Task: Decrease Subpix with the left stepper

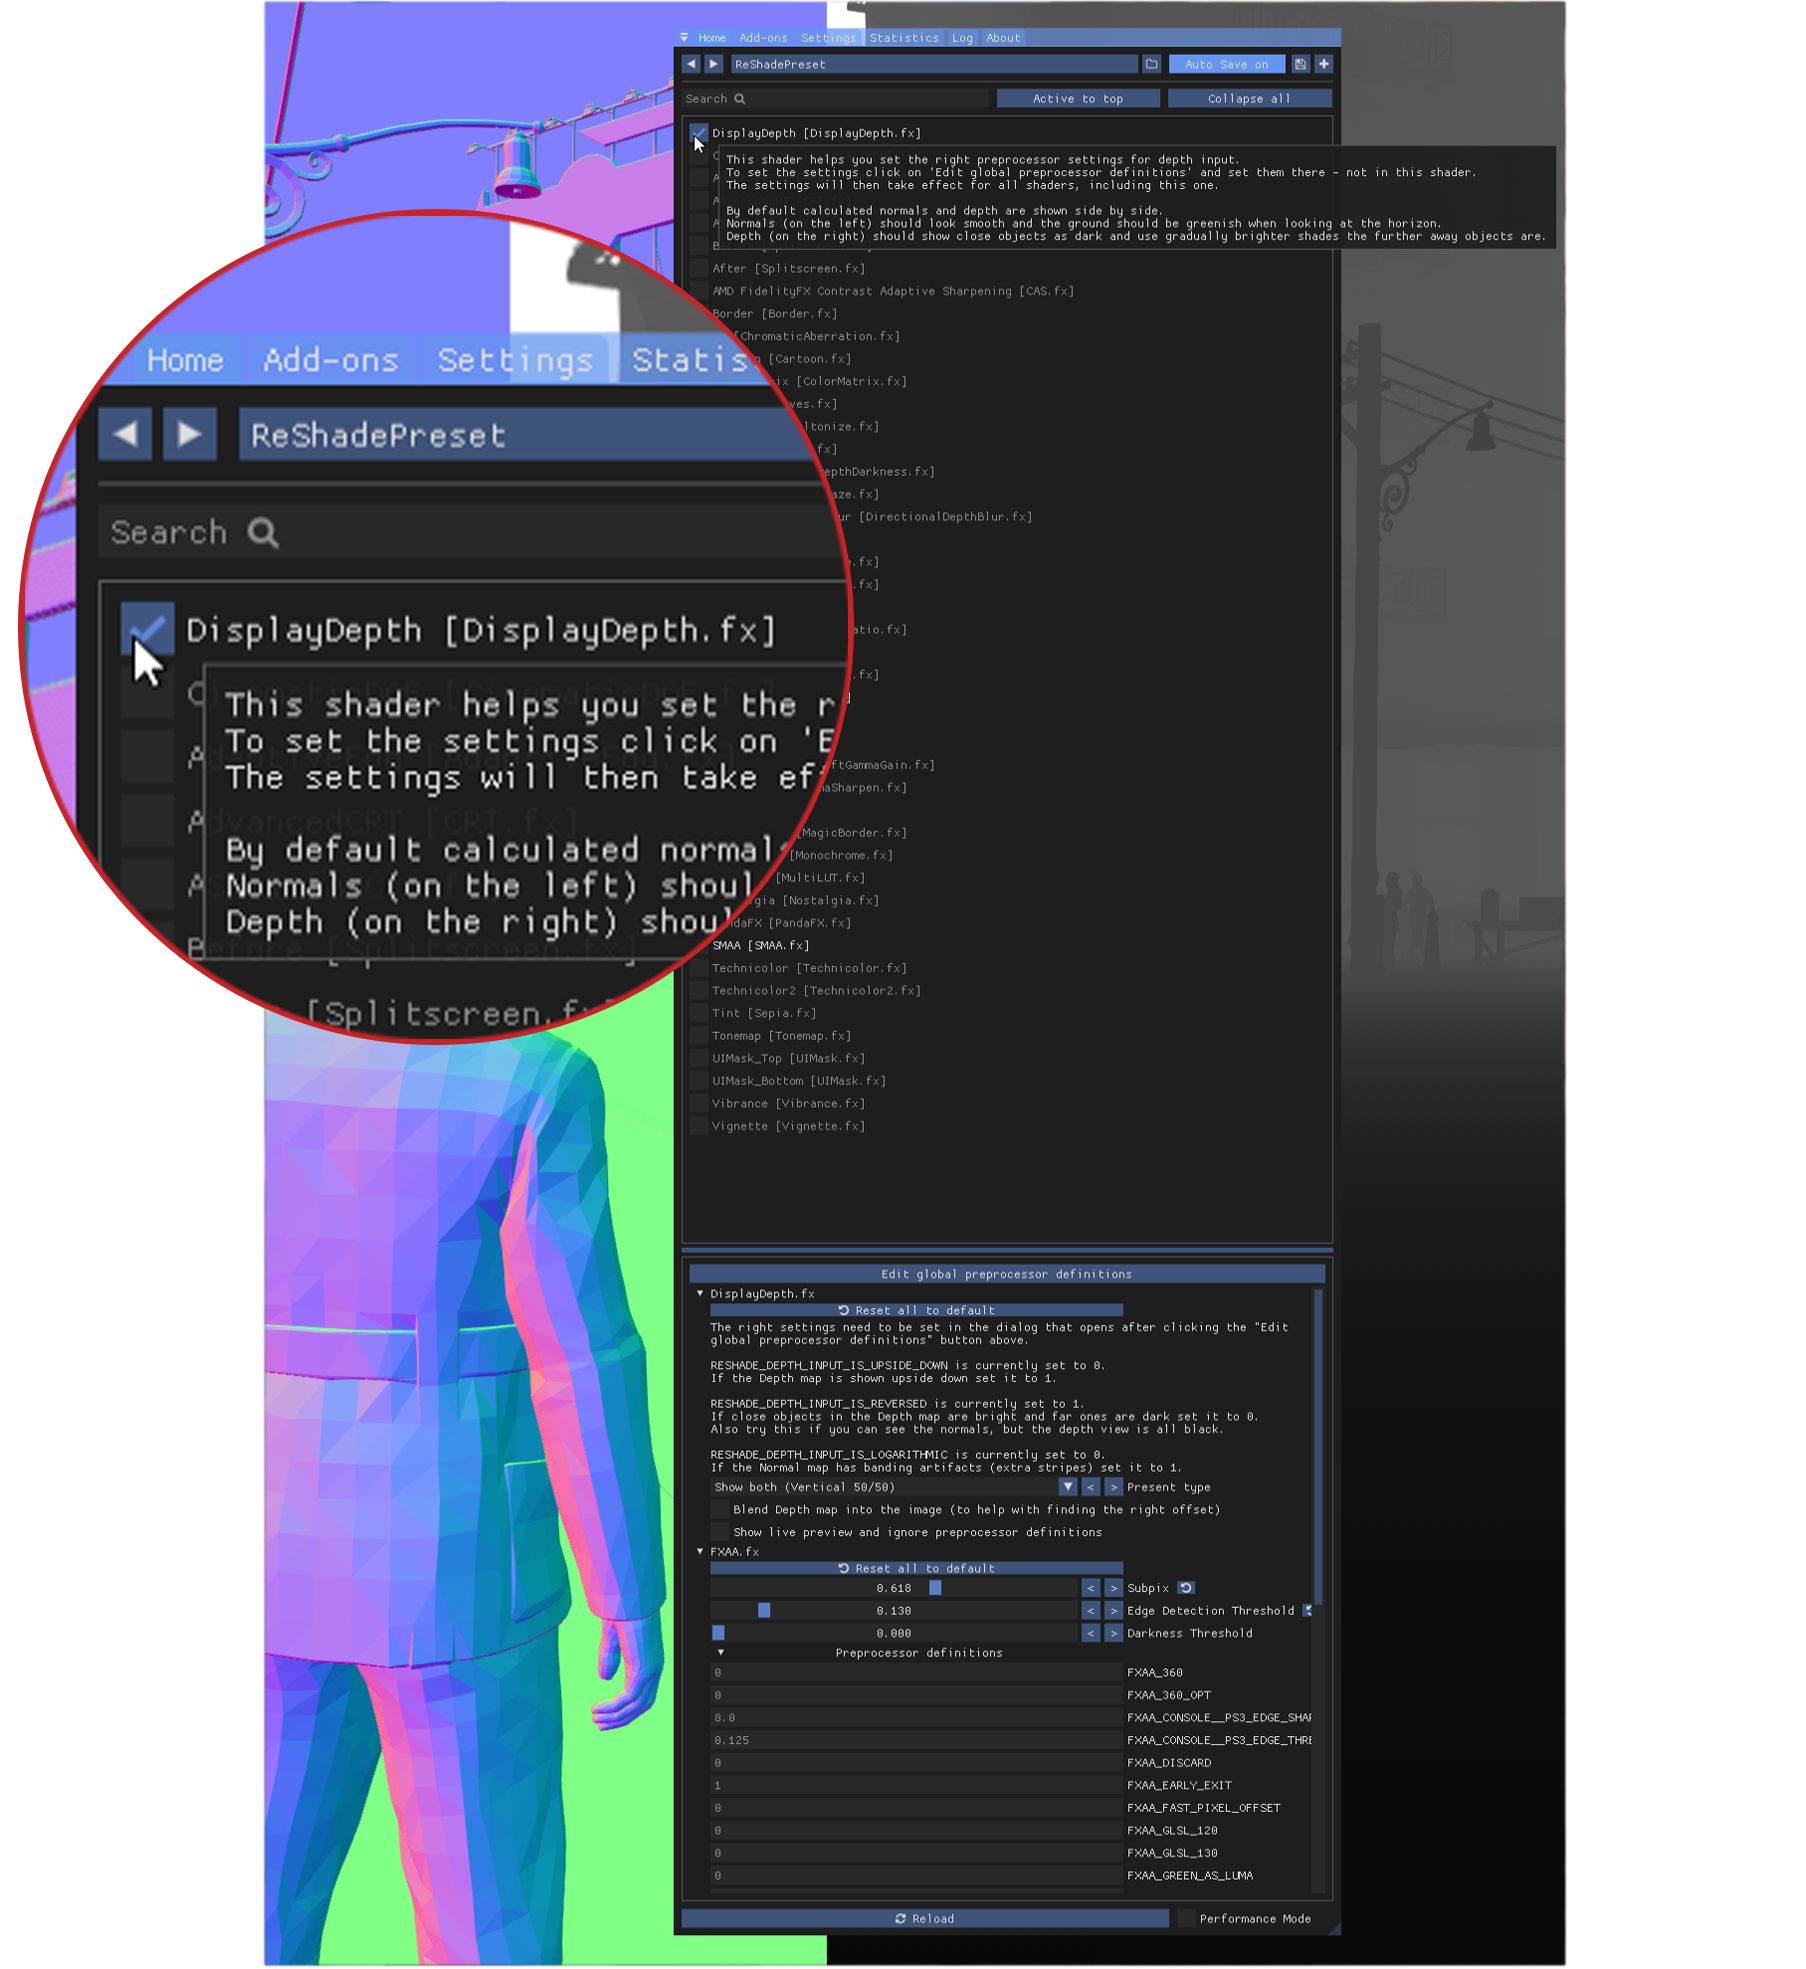Action: (1091, 1588)
